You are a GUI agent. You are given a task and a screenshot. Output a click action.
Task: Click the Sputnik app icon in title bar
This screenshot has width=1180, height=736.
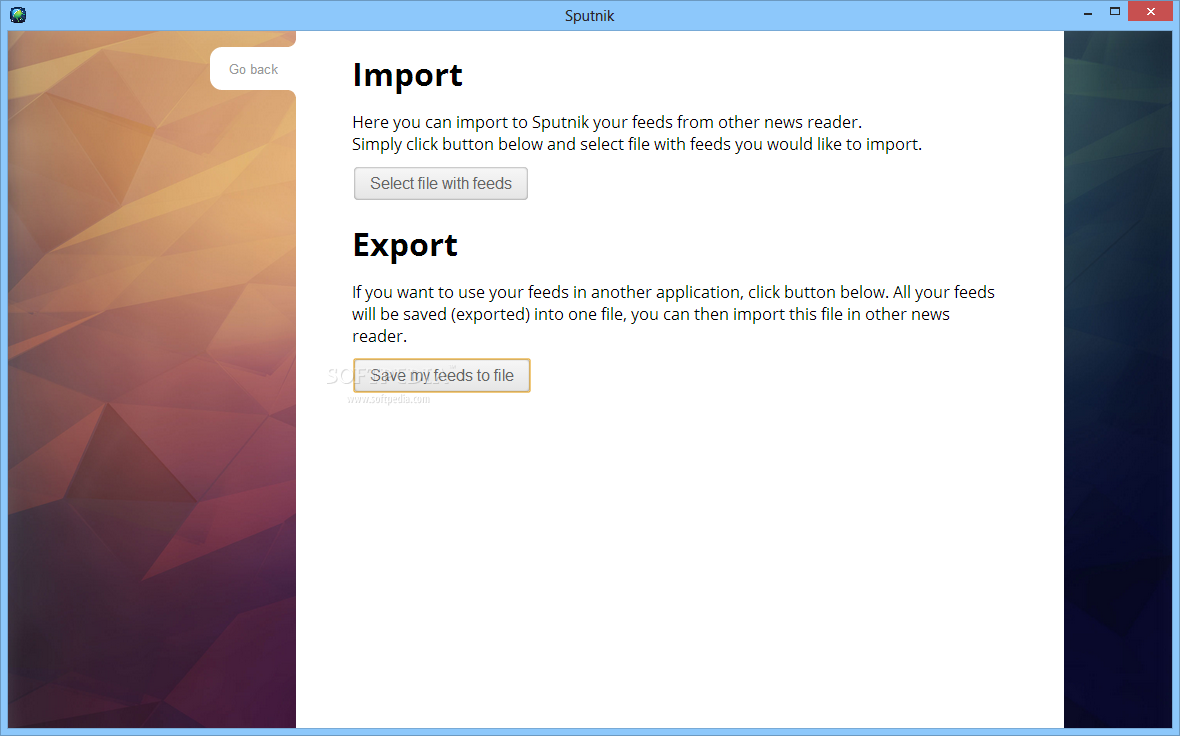[x=18, y=15]
